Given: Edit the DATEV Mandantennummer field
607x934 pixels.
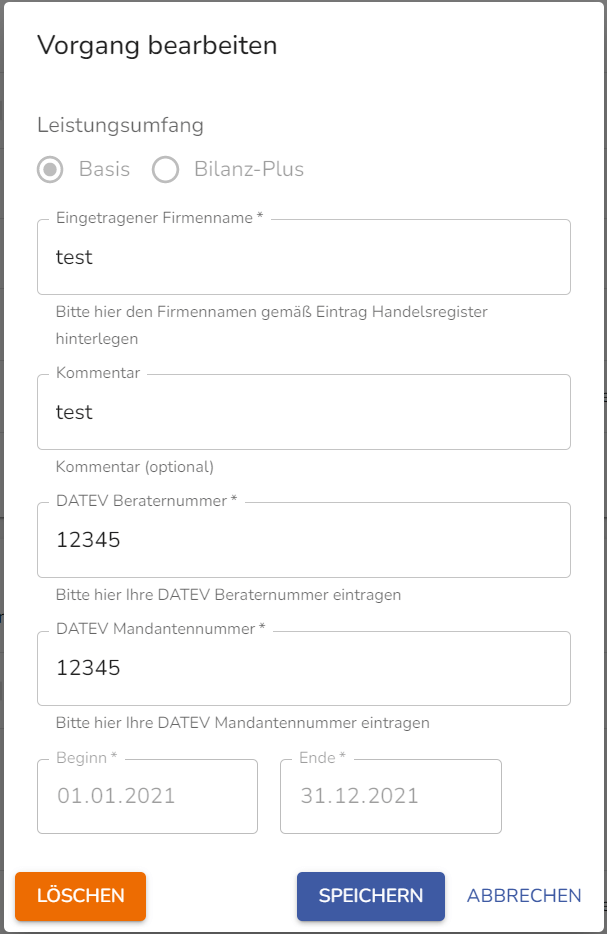Looking at the screenshot, I should pos(304,668).
